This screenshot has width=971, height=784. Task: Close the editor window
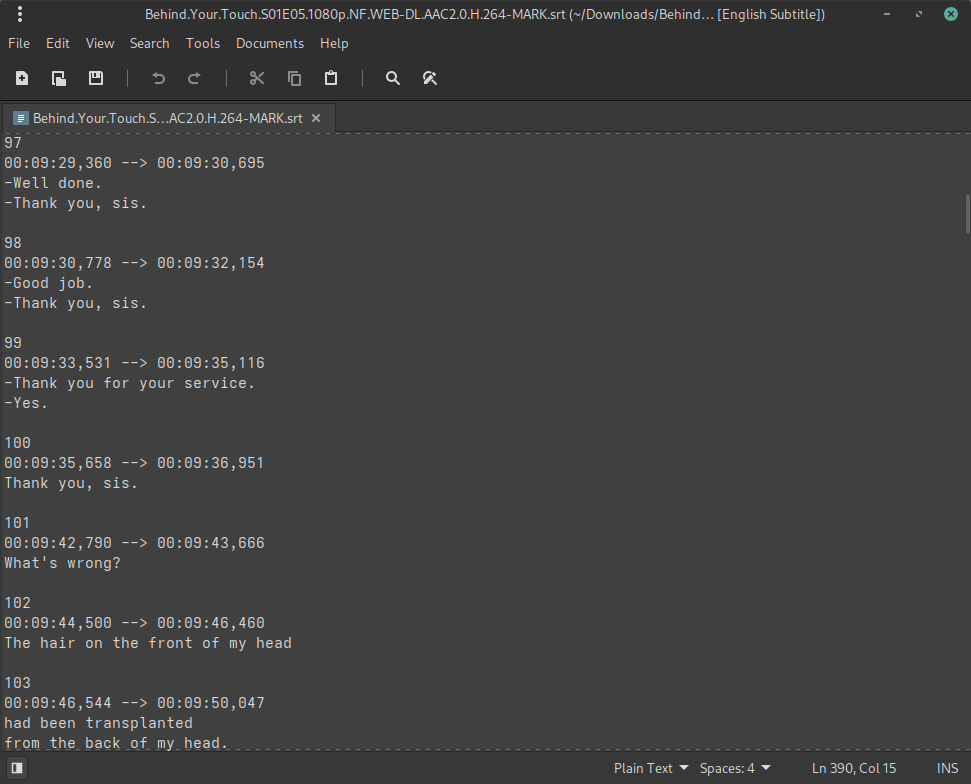point(951,14)
